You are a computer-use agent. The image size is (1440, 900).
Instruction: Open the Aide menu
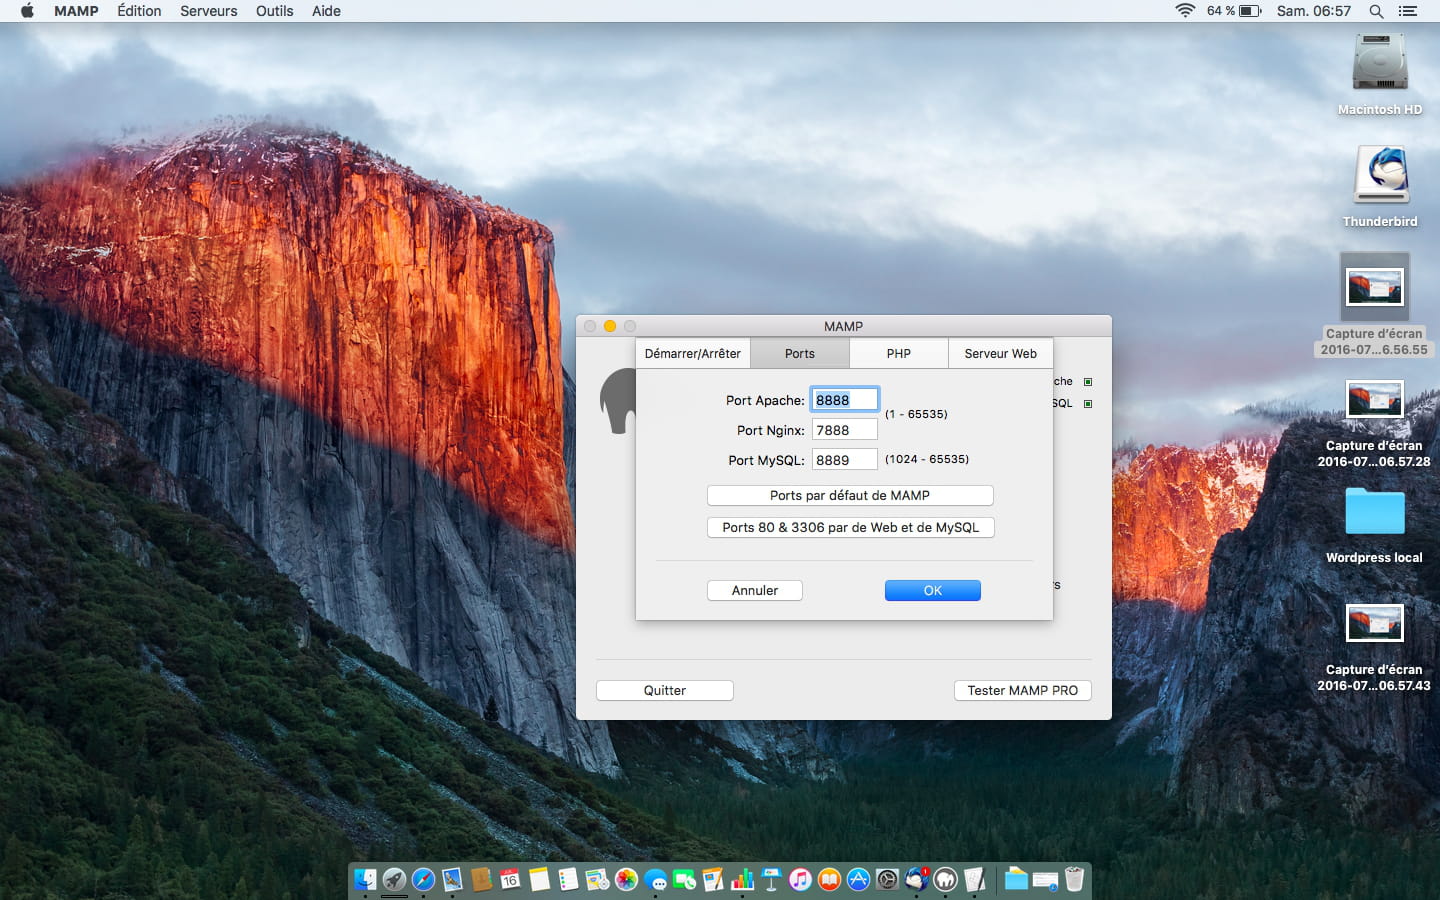point(326,11)
